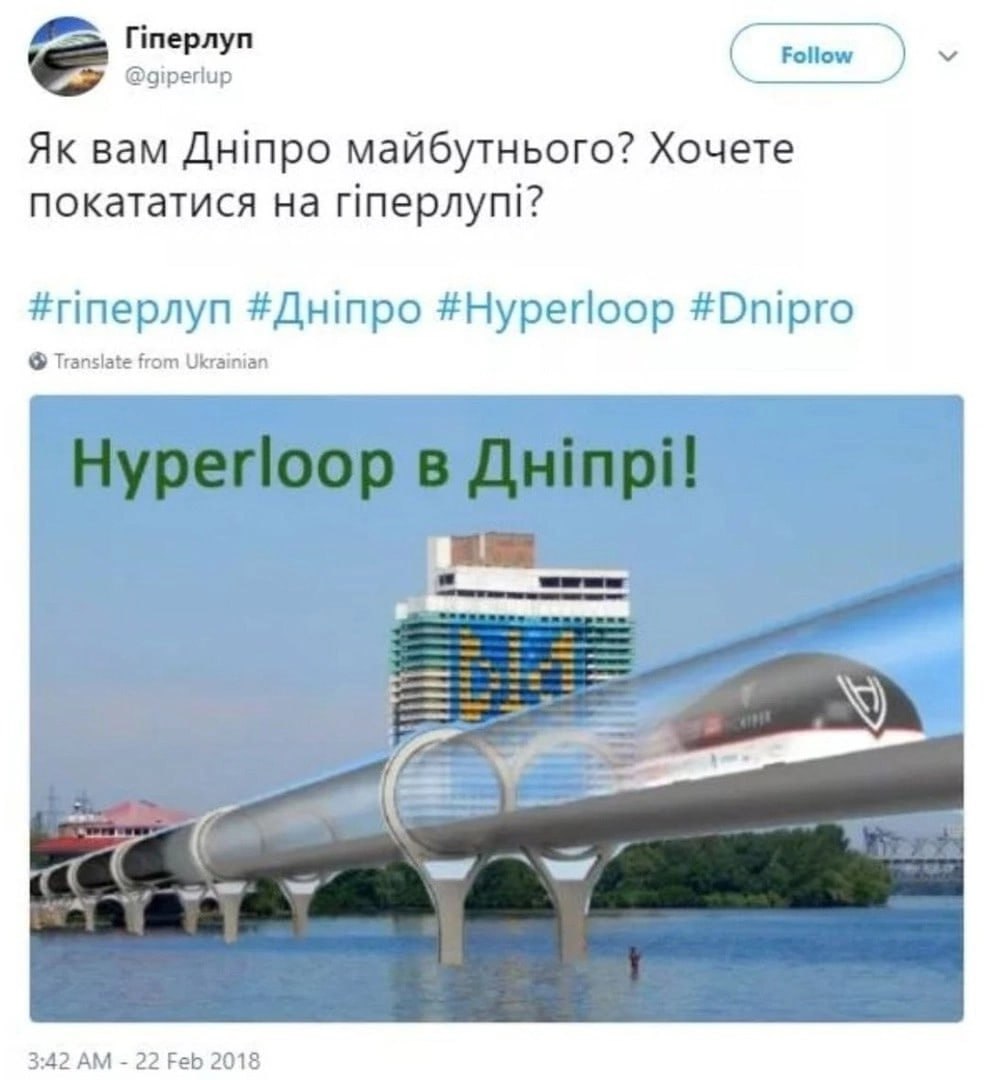This screenshot has height=1080, width=988.
Task: Open the attached Hyperloop image
Action: coord(496,708)
